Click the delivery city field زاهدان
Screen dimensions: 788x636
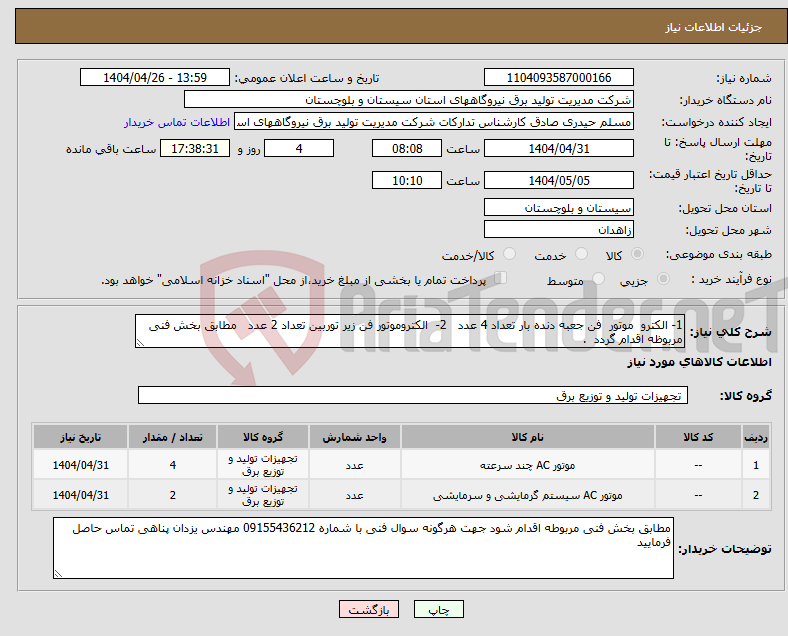(x=558, y=230)
